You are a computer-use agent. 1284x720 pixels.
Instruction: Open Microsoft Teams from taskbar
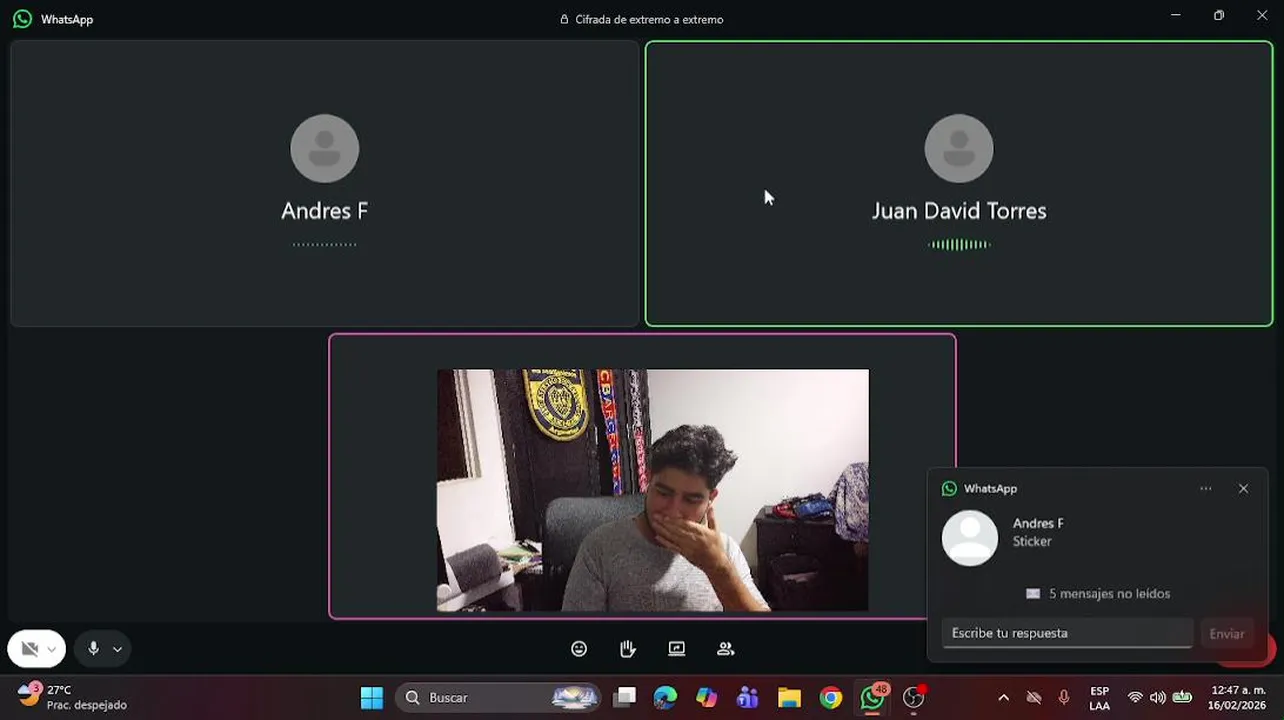pyautogui.click(x=747, y=698)
